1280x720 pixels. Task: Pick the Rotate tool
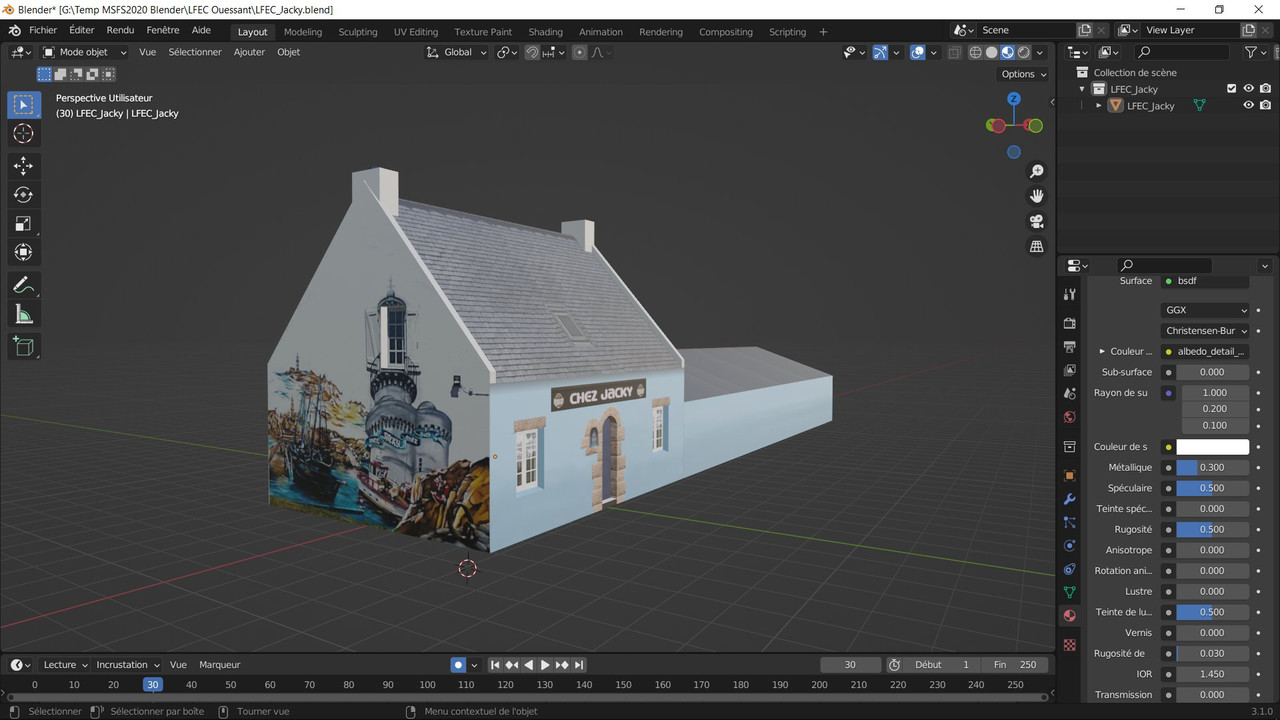tap(24, 195)
